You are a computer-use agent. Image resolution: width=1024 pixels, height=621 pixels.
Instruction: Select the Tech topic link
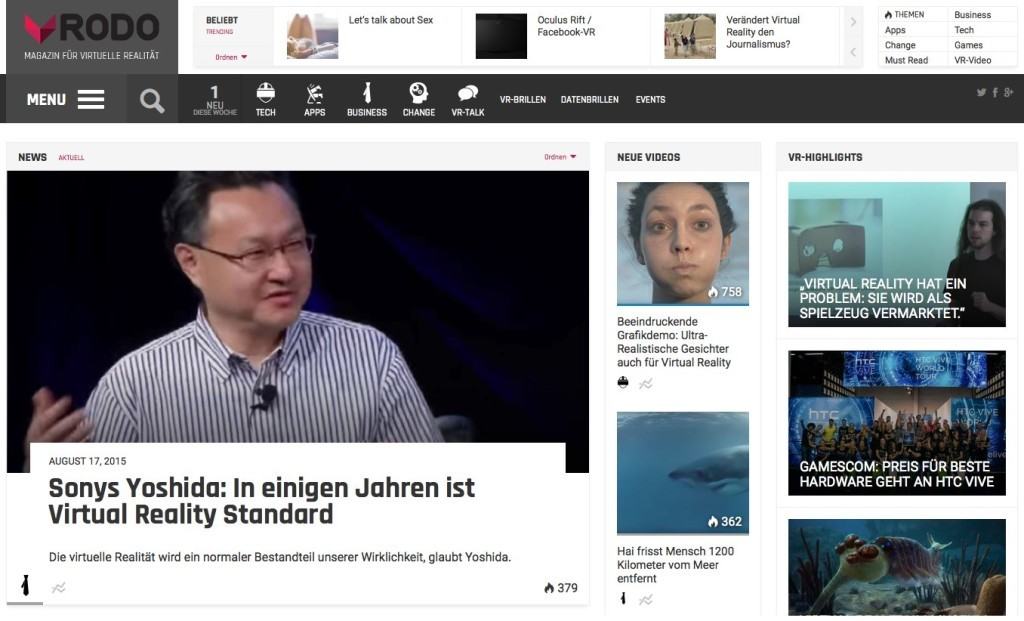point(964,30)
